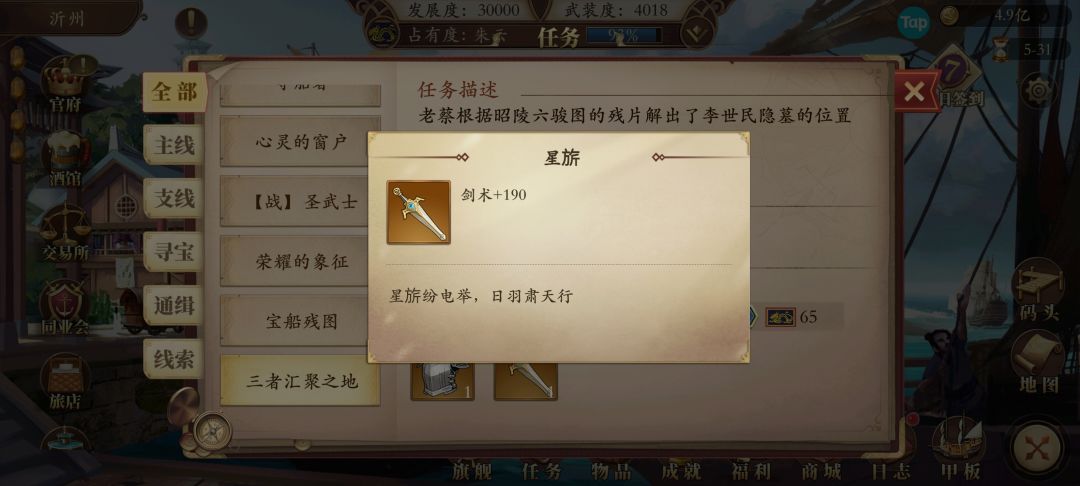Click the settings gear icon
Image resolution: width=1080 pixels, height=486 pixels.
pyautogui.click(x=1039, y=90)
